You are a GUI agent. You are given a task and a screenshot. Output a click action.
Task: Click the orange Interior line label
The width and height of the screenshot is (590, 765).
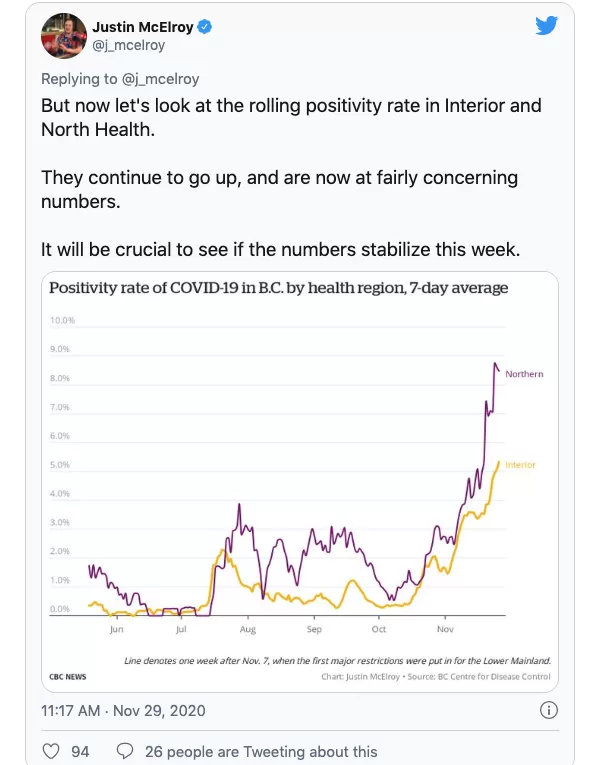click(520, 465)
